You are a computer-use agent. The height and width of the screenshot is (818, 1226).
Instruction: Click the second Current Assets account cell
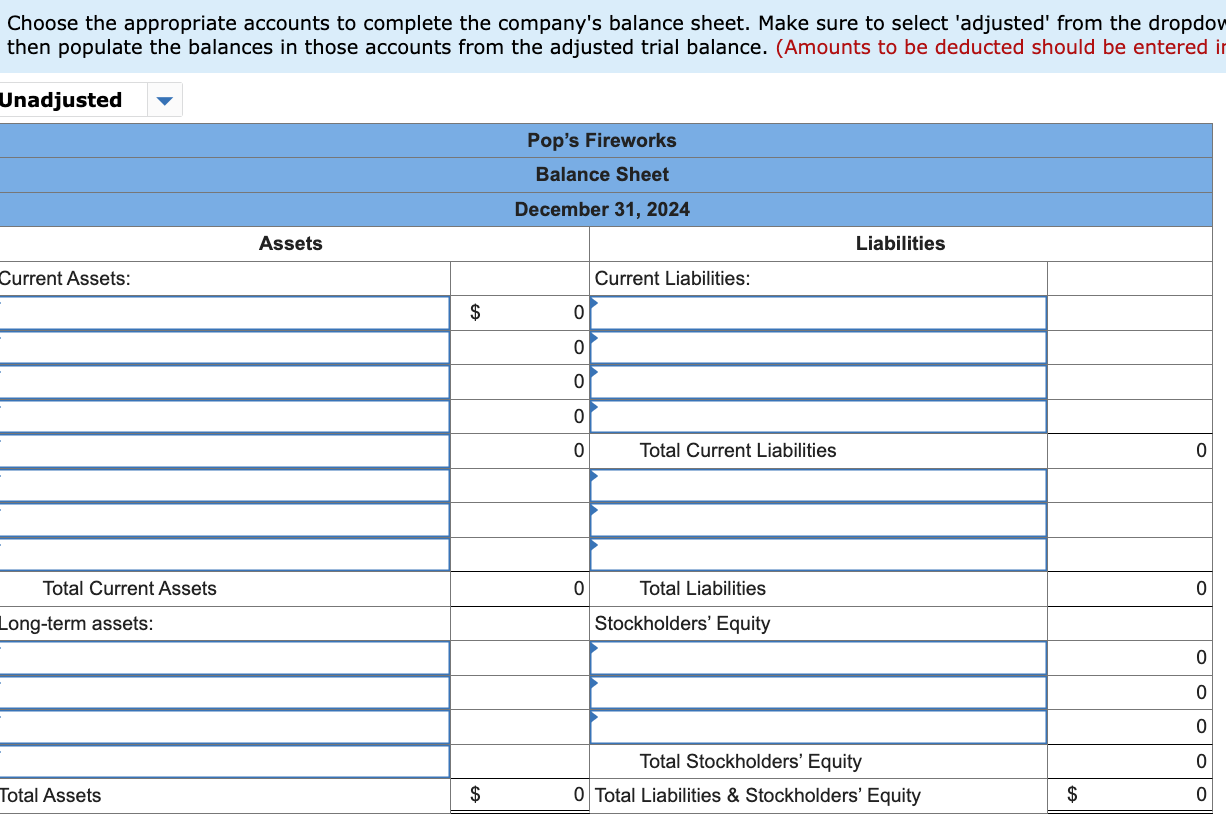point(225,347)
